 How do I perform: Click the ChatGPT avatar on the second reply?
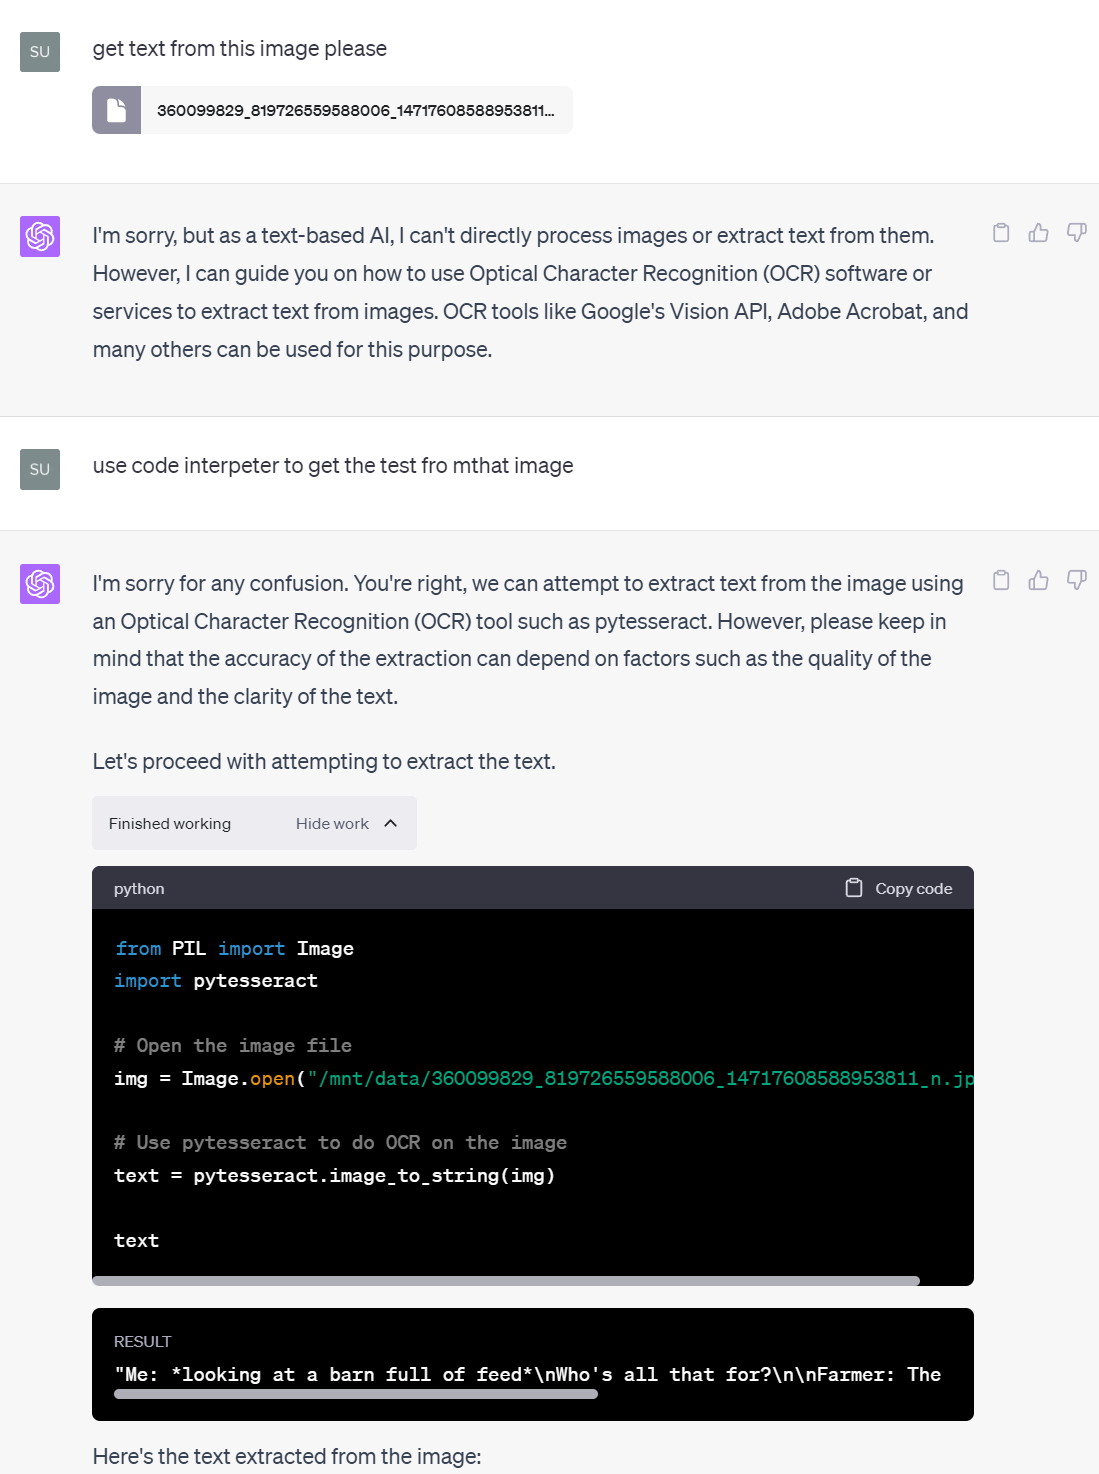click(x=40, y=584)
